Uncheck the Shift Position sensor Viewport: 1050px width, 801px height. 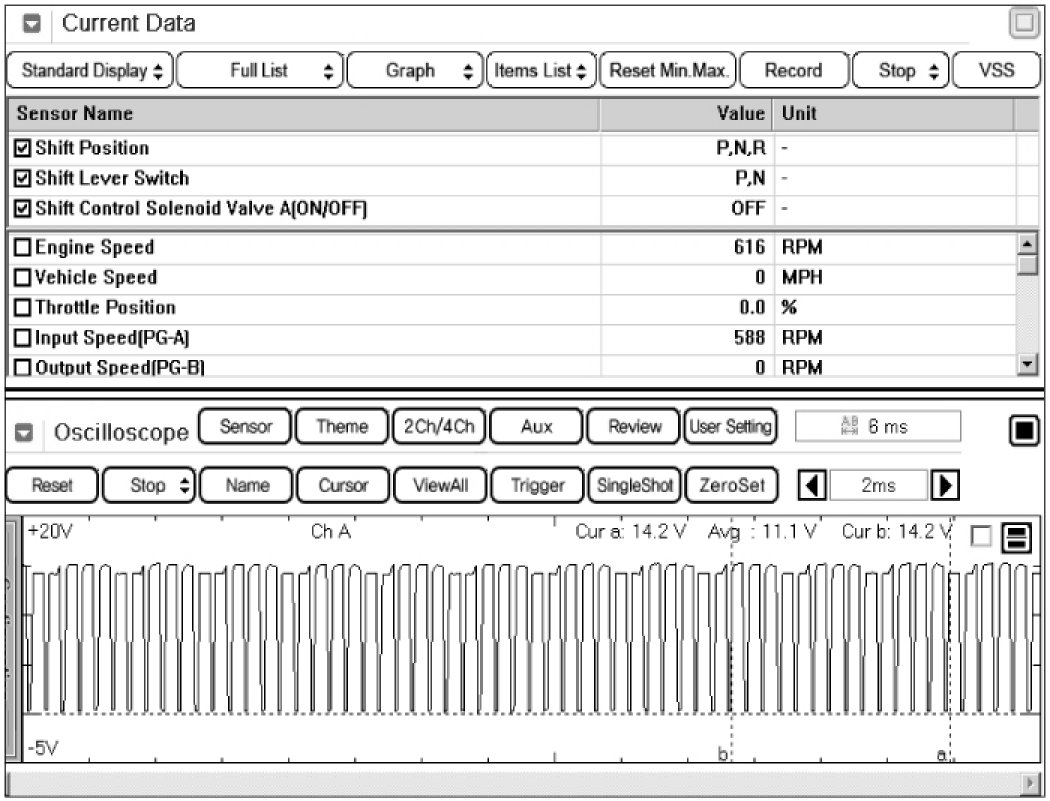[23, 149]
